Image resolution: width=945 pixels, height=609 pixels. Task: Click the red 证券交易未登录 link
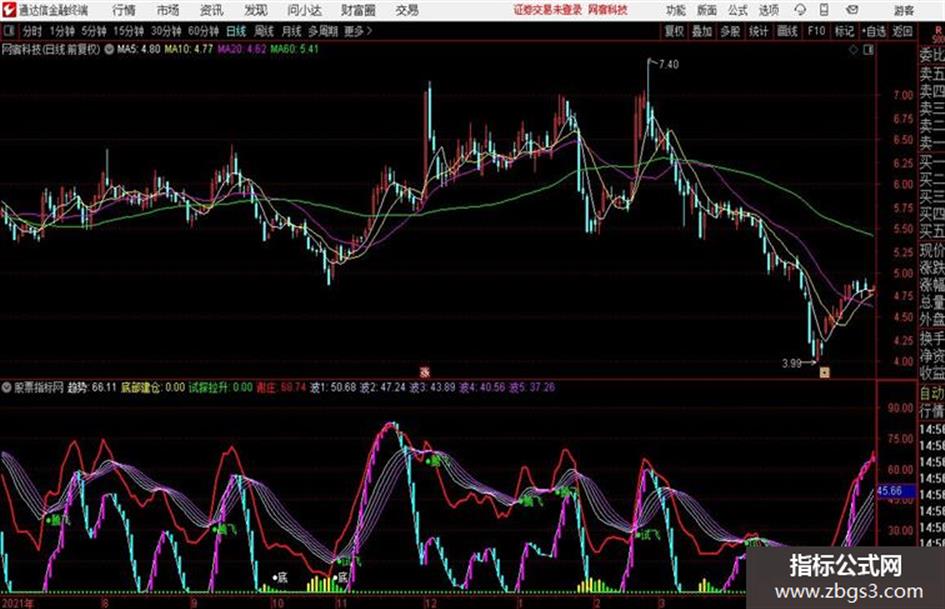[548, 10]
